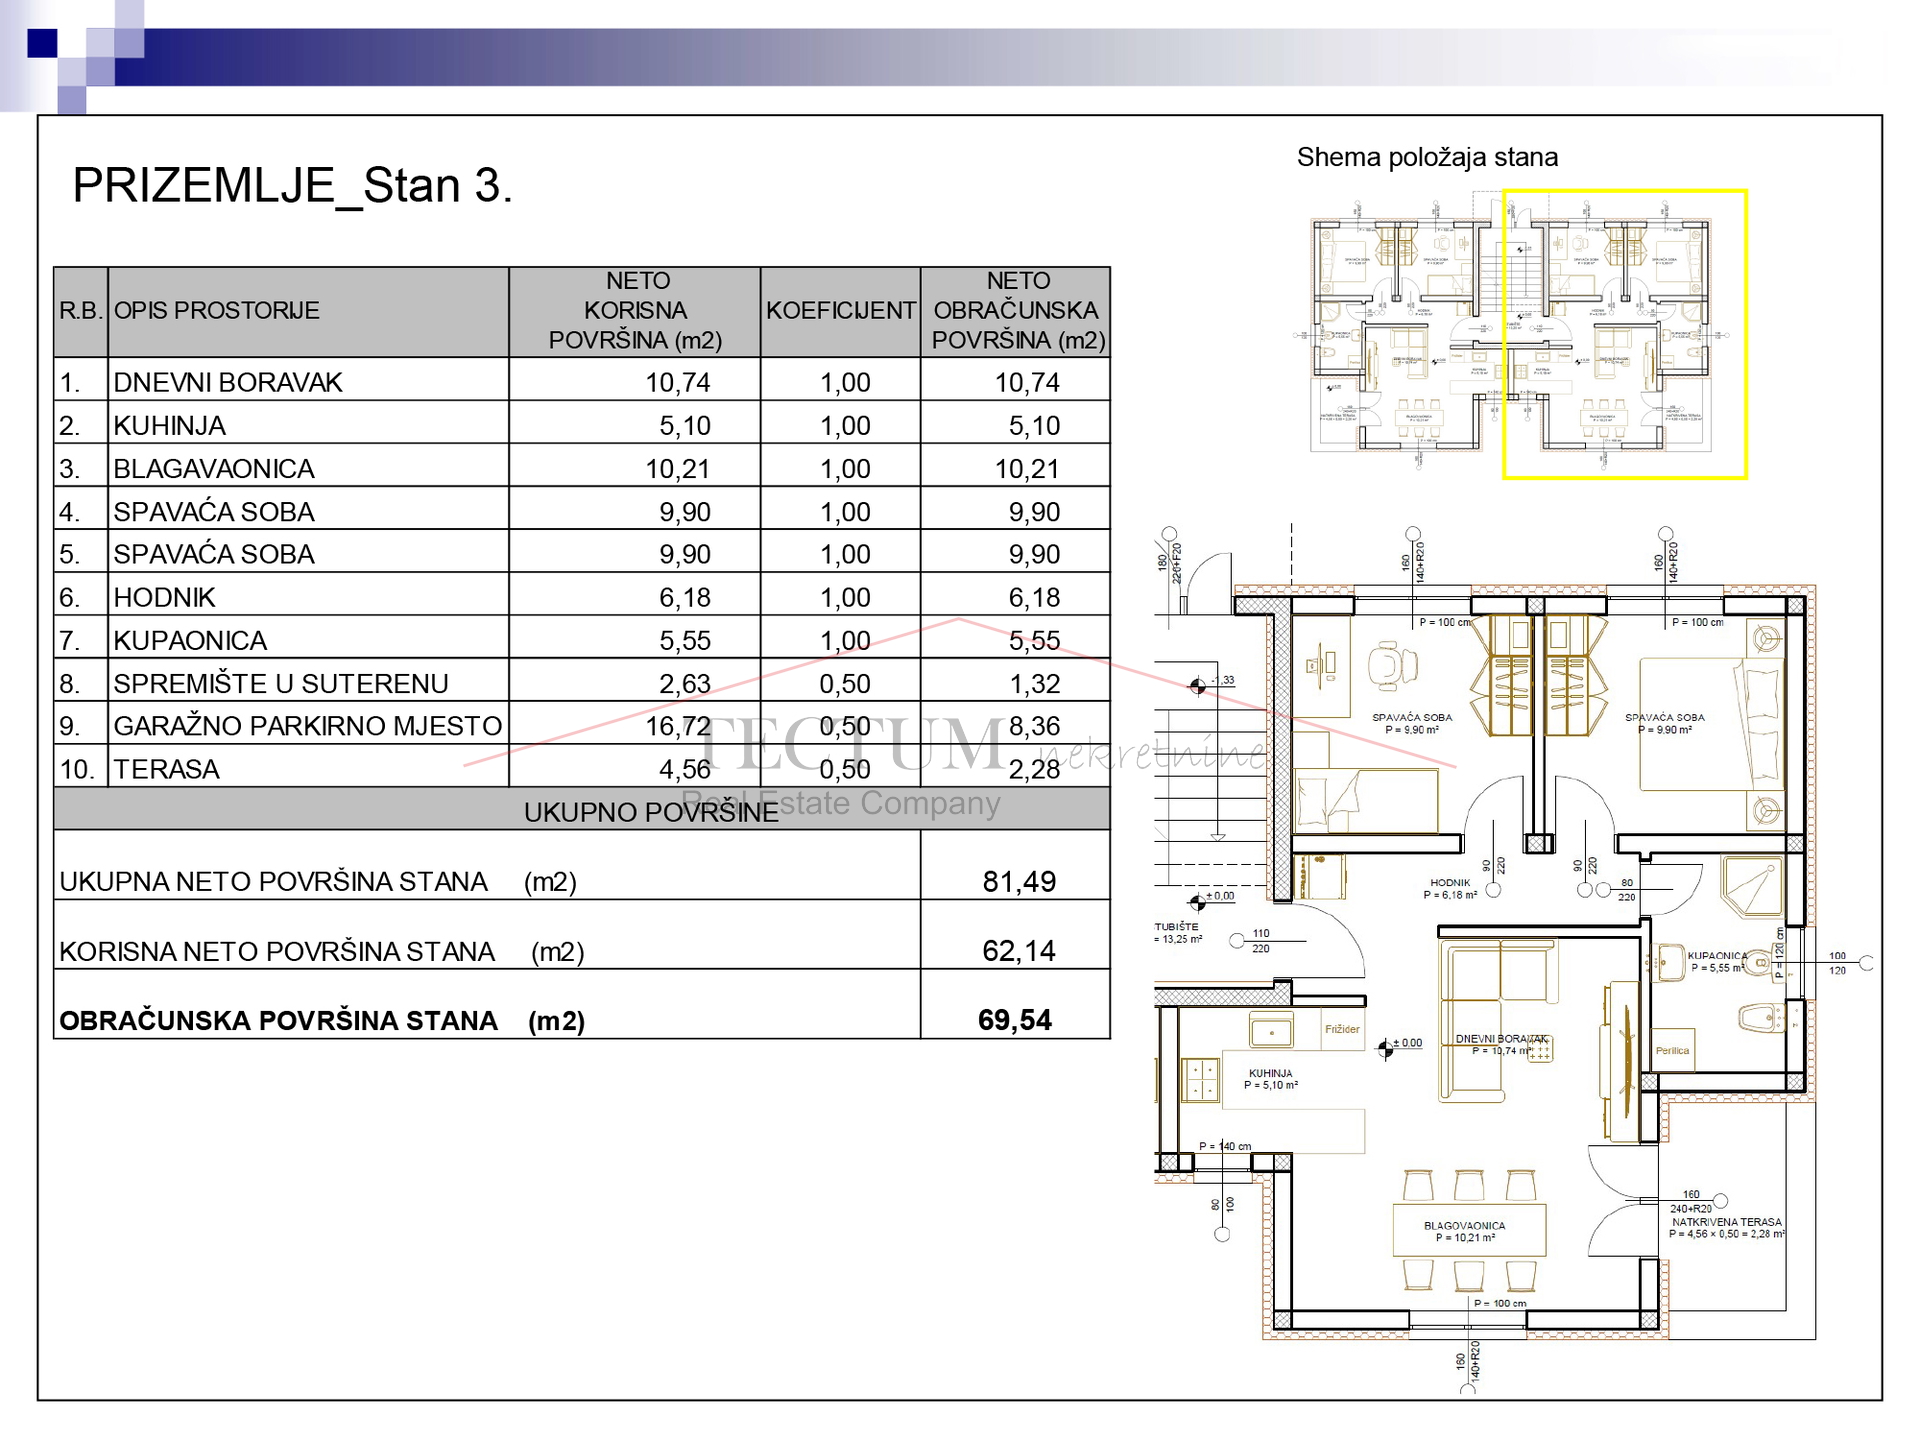Click the shower cabin symbol in bathroom
This screenshot has height=1440, width=1920.
(x=1753, y=886)
